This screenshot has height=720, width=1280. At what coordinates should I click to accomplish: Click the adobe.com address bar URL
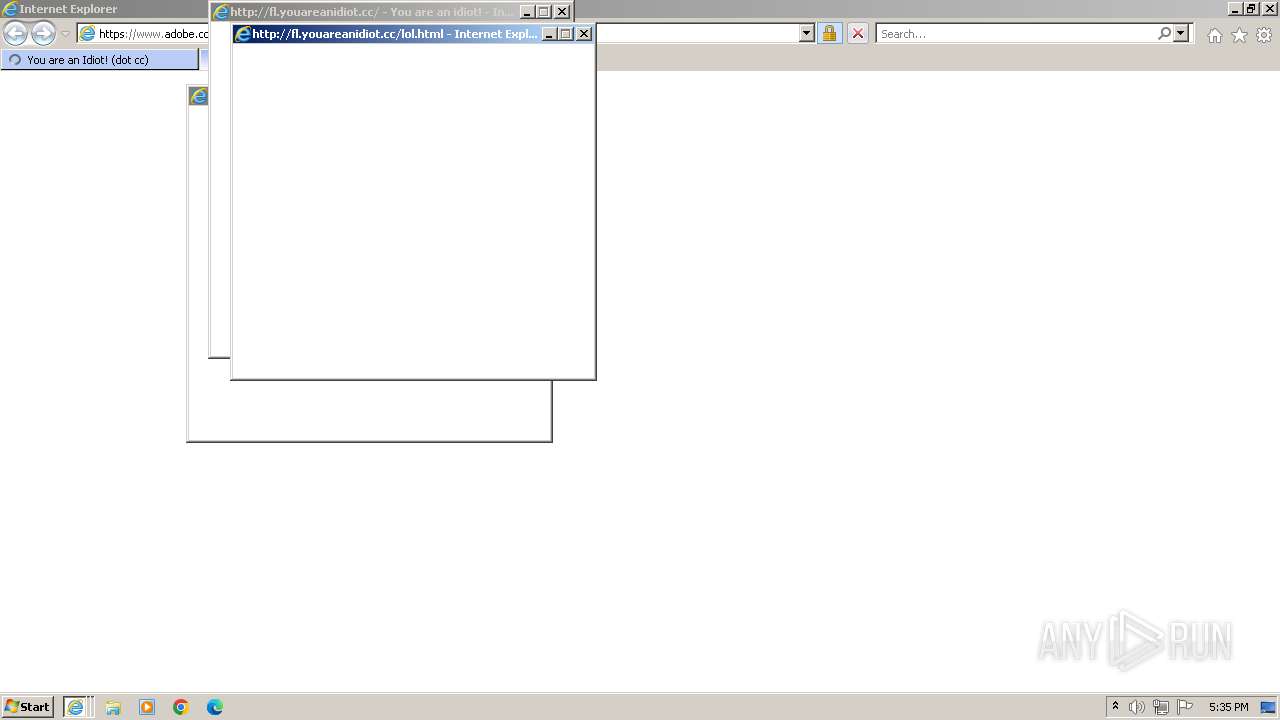153,34
